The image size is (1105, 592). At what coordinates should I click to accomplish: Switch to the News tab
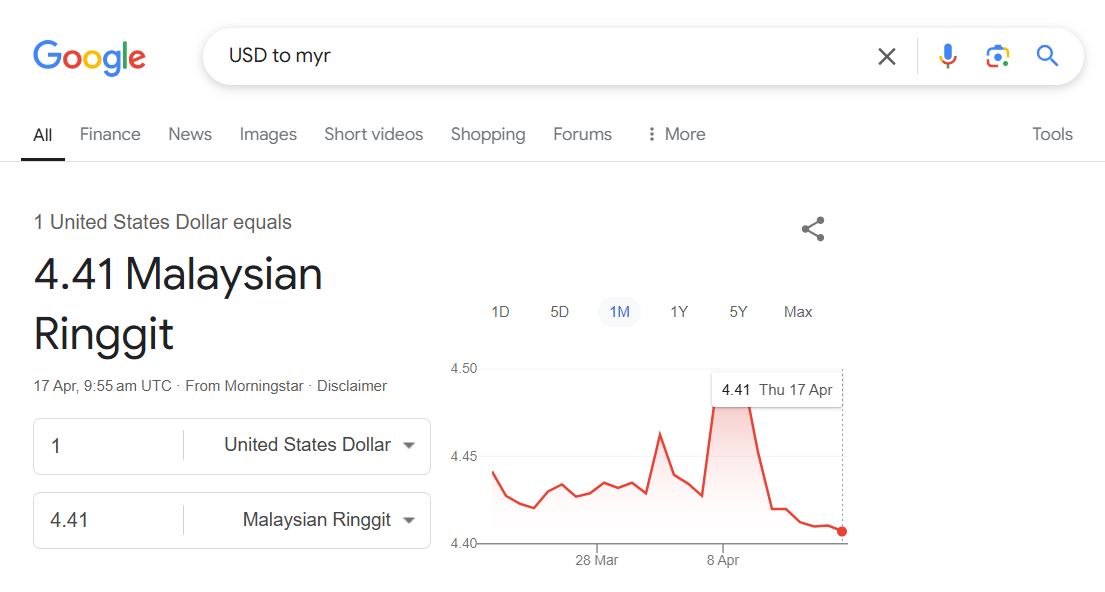tap(190, 134)
